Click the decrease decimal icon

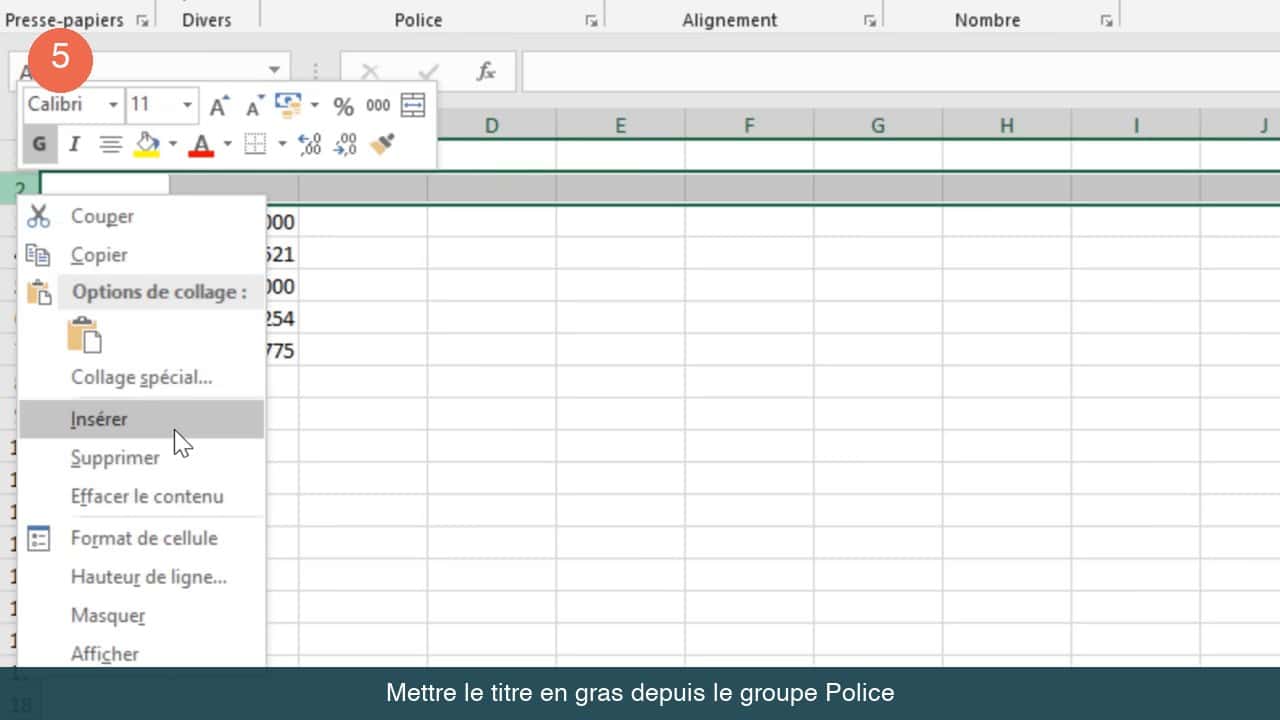point(345,144)
